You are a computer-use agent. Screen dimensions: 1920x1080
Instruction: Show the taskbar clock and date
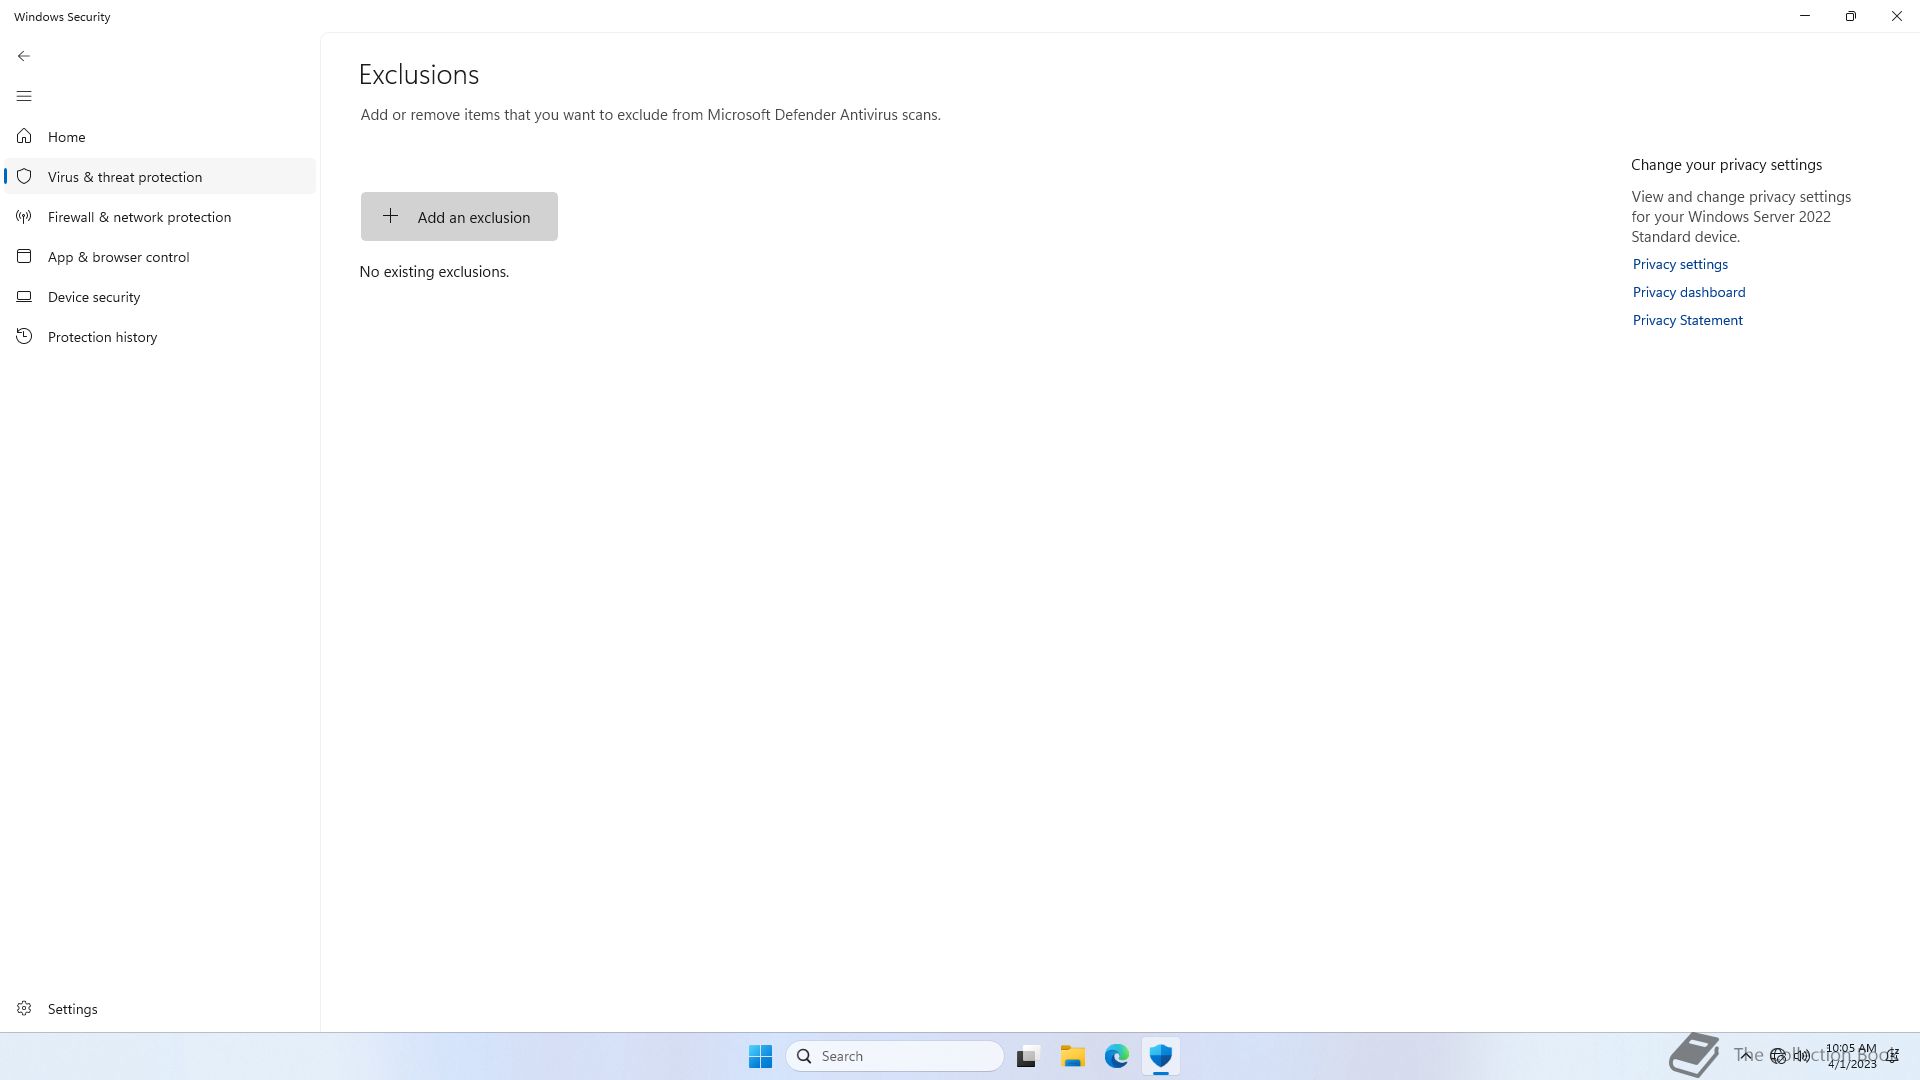pyautogui.click(x=1852, y=1056)
